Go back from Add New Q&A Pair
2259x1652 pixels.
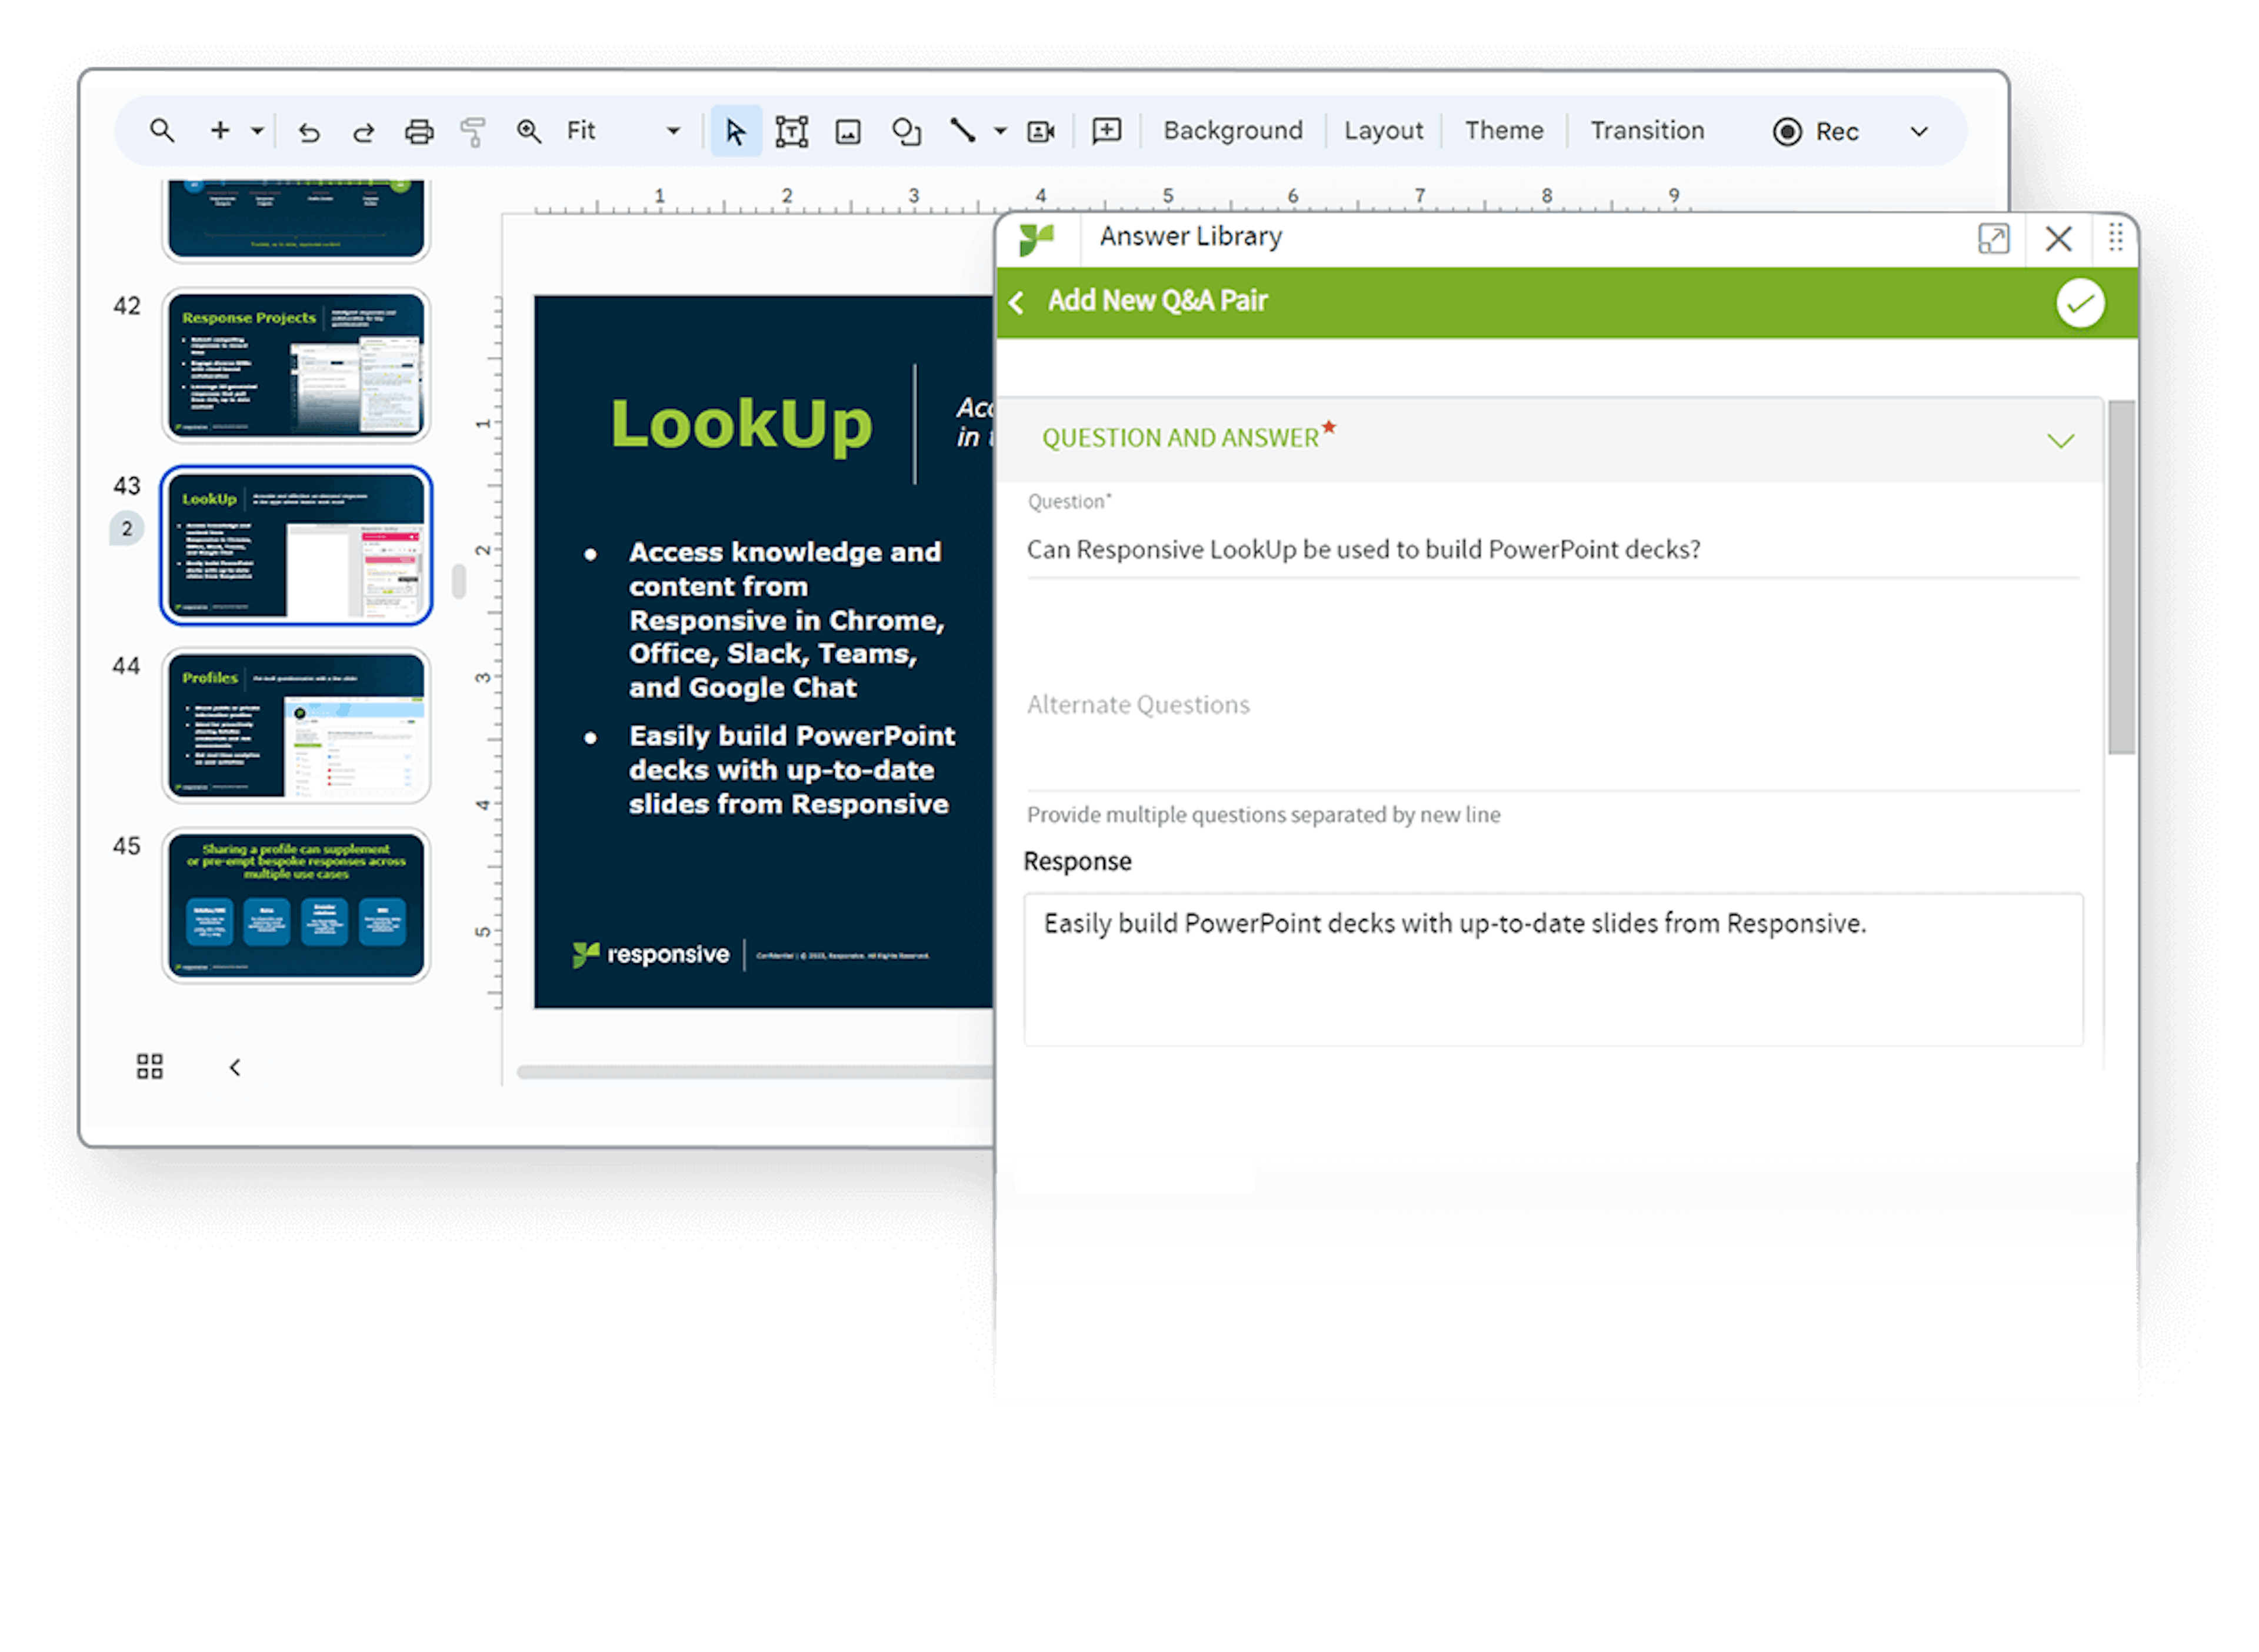coord(1017,302)
